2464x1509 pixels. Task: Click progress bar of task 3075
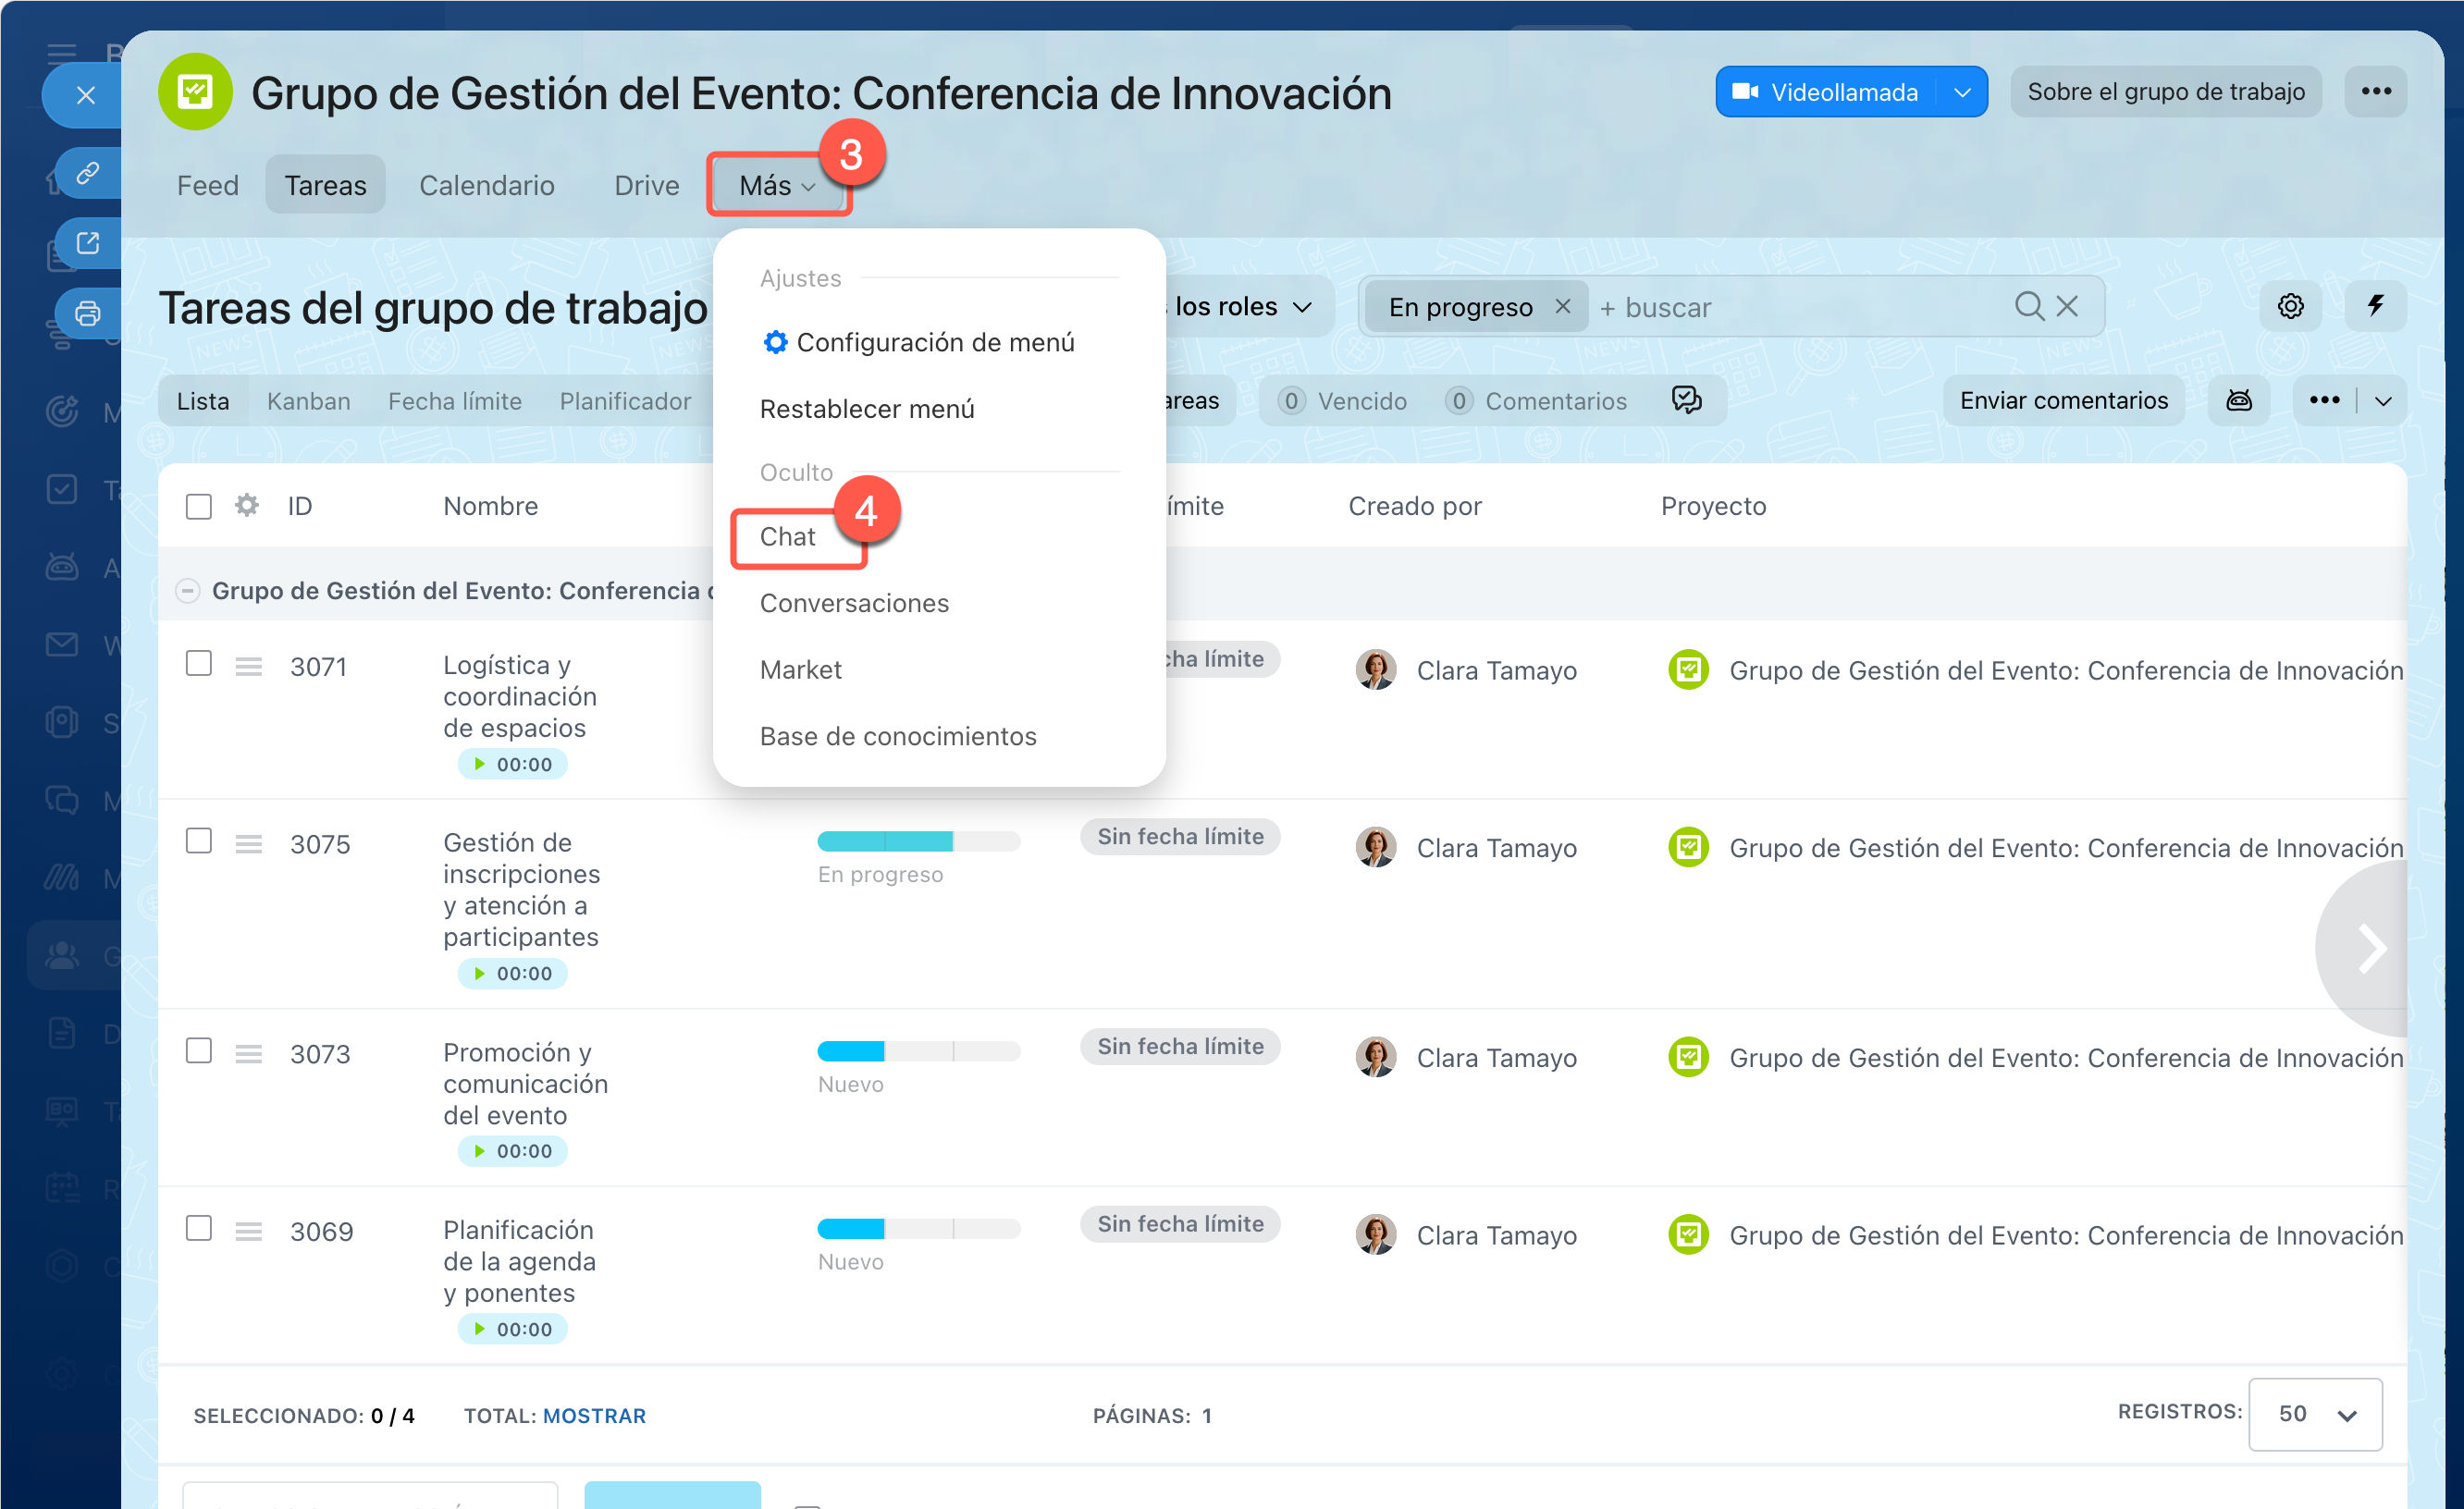click(918, 842)
